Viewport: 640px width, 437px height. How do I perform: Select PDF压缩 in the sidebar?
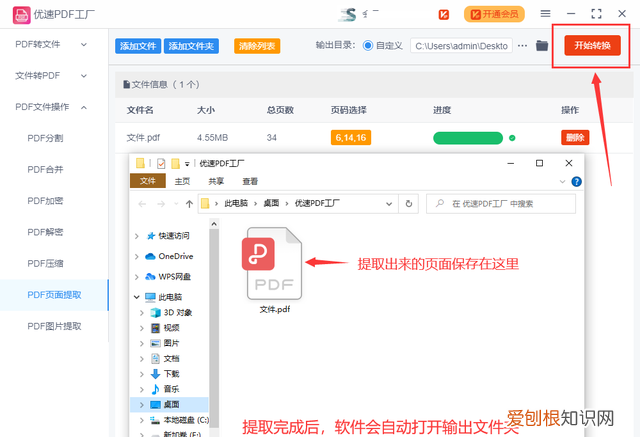[x=45, y=264]
